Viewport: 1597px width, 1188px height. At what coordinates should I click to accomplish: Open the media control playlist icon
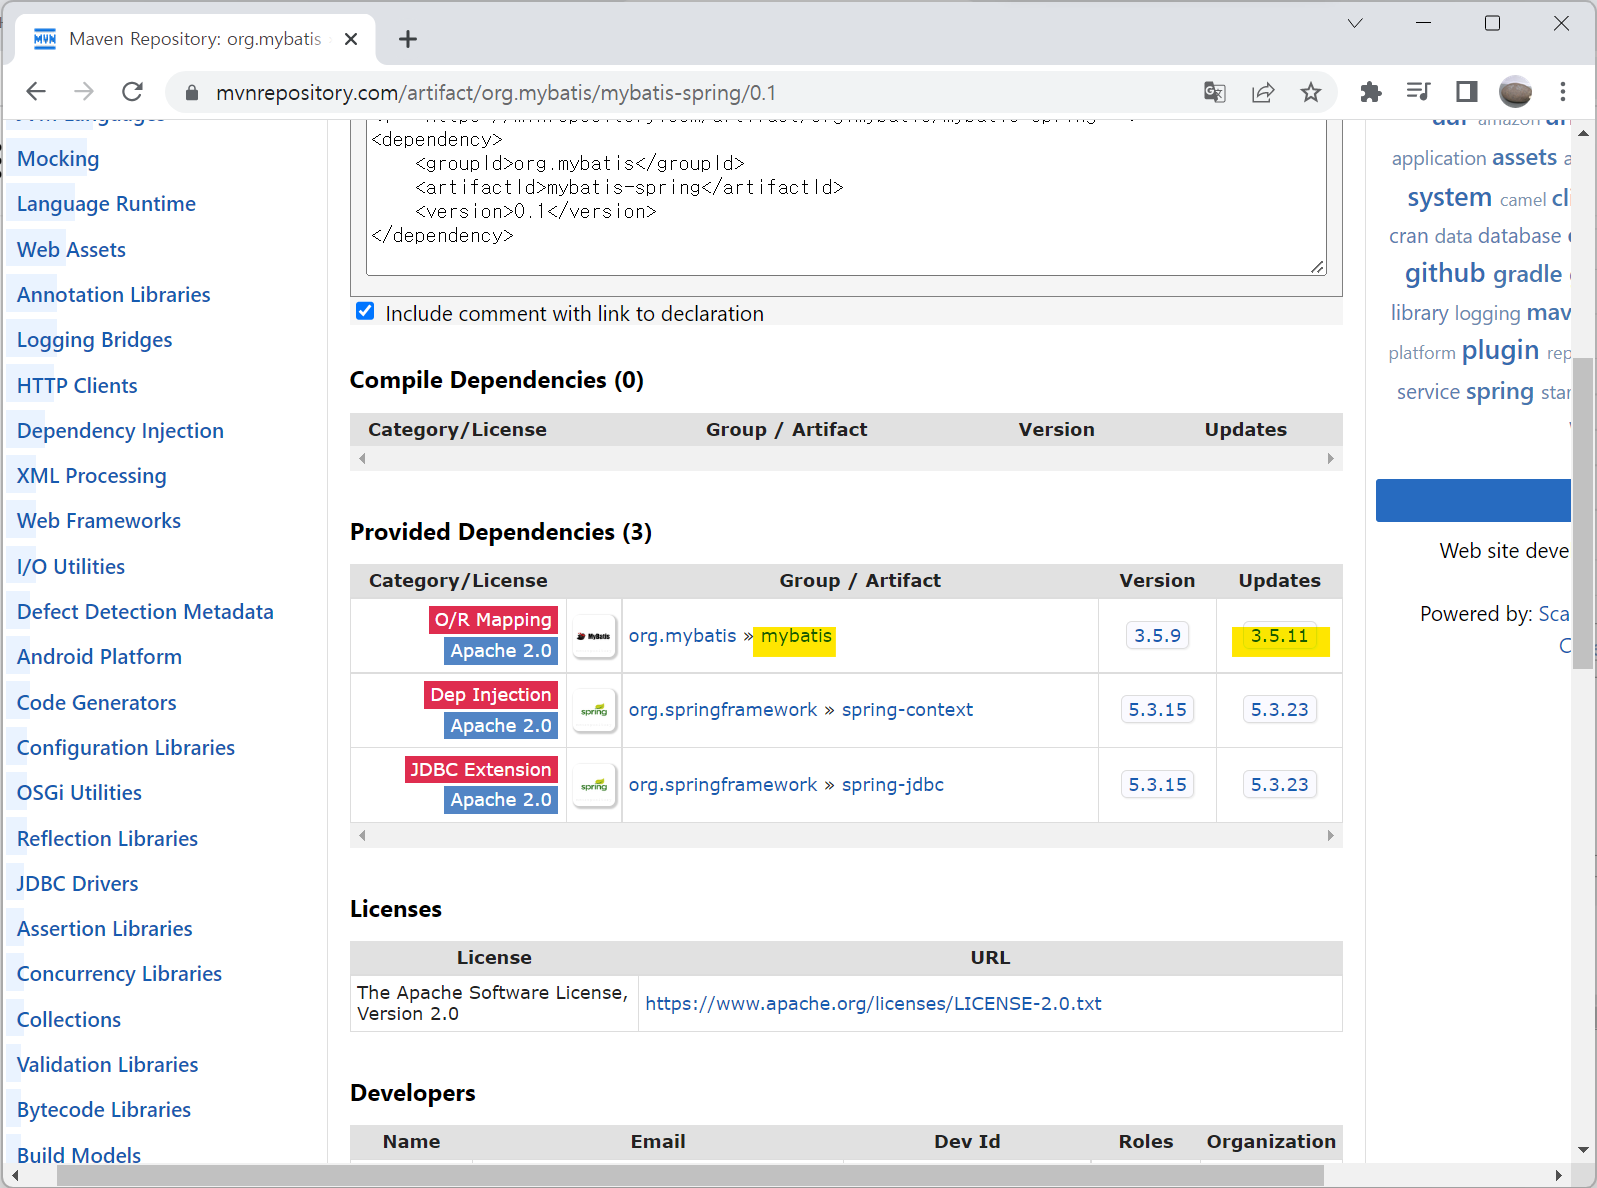[x=1418, y=92]
